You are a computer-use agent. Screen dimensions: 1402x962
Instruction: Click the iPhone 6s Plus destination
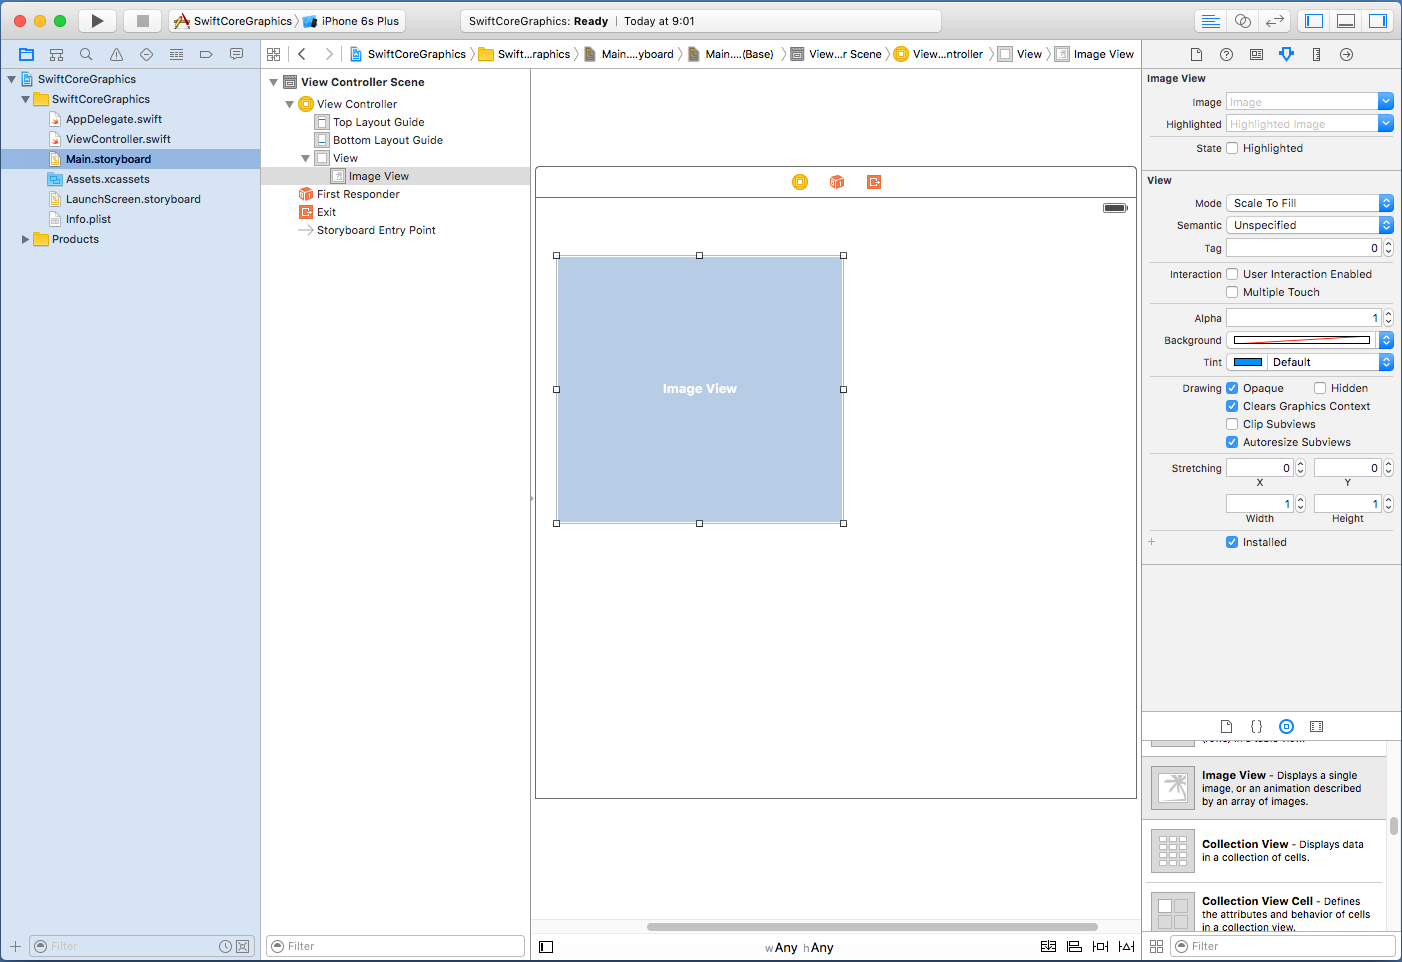(x=359, y=21)
